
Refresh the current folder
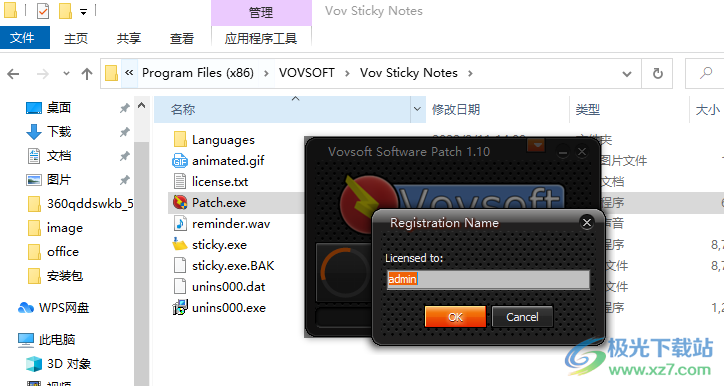658,73
